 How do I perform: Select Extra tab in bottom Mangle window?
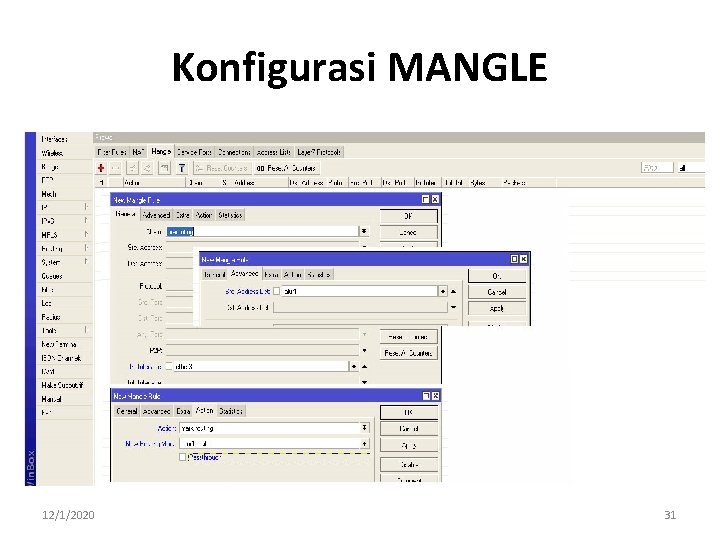[183, 411]
